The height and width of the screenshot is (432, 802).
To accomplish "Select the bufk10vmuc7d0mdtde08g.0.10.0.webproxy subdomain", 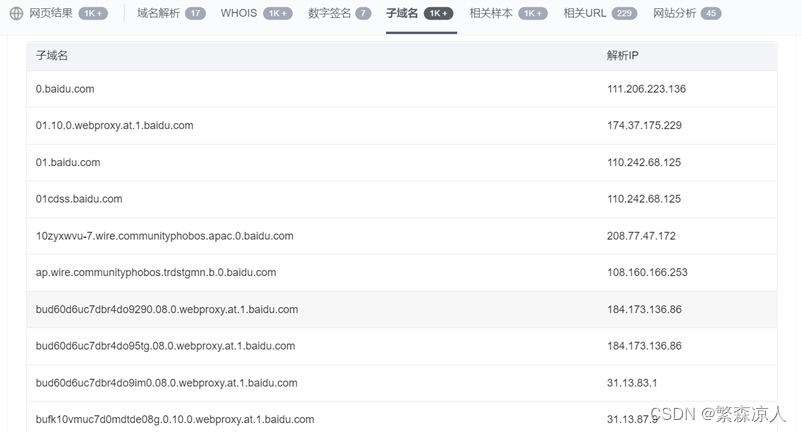I will pos(175,419).
